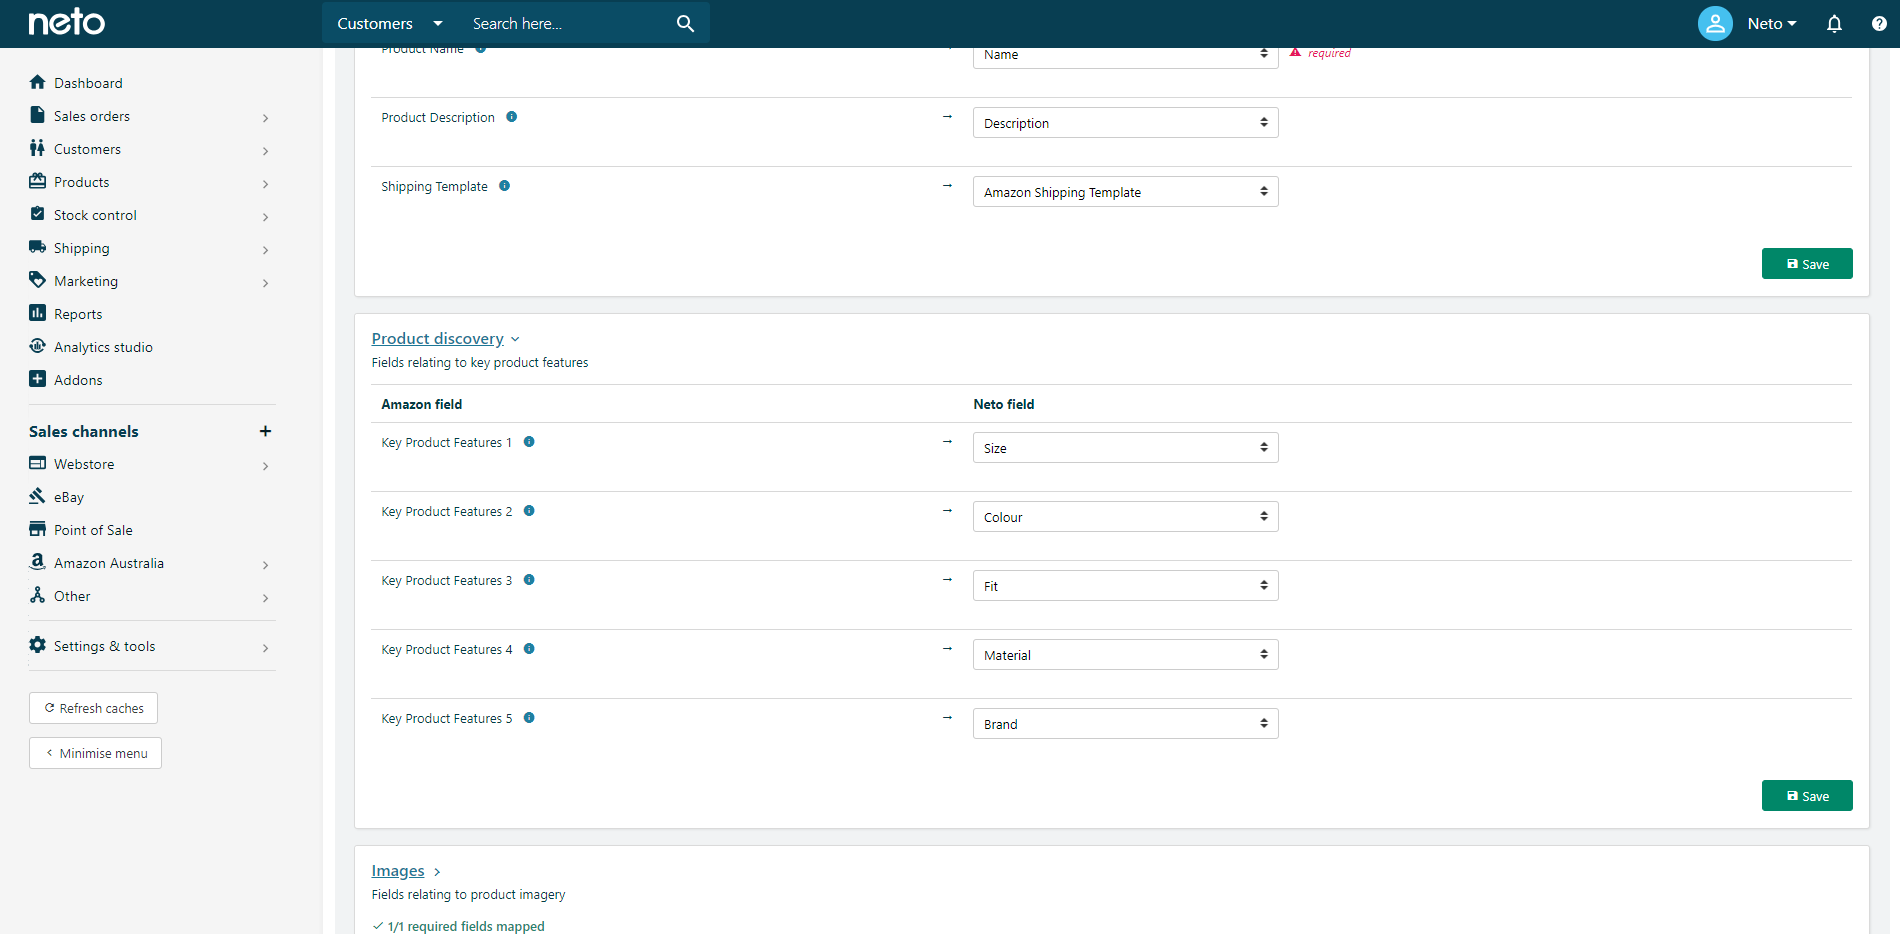Click the Other channels icon

[x=38, y=595]
